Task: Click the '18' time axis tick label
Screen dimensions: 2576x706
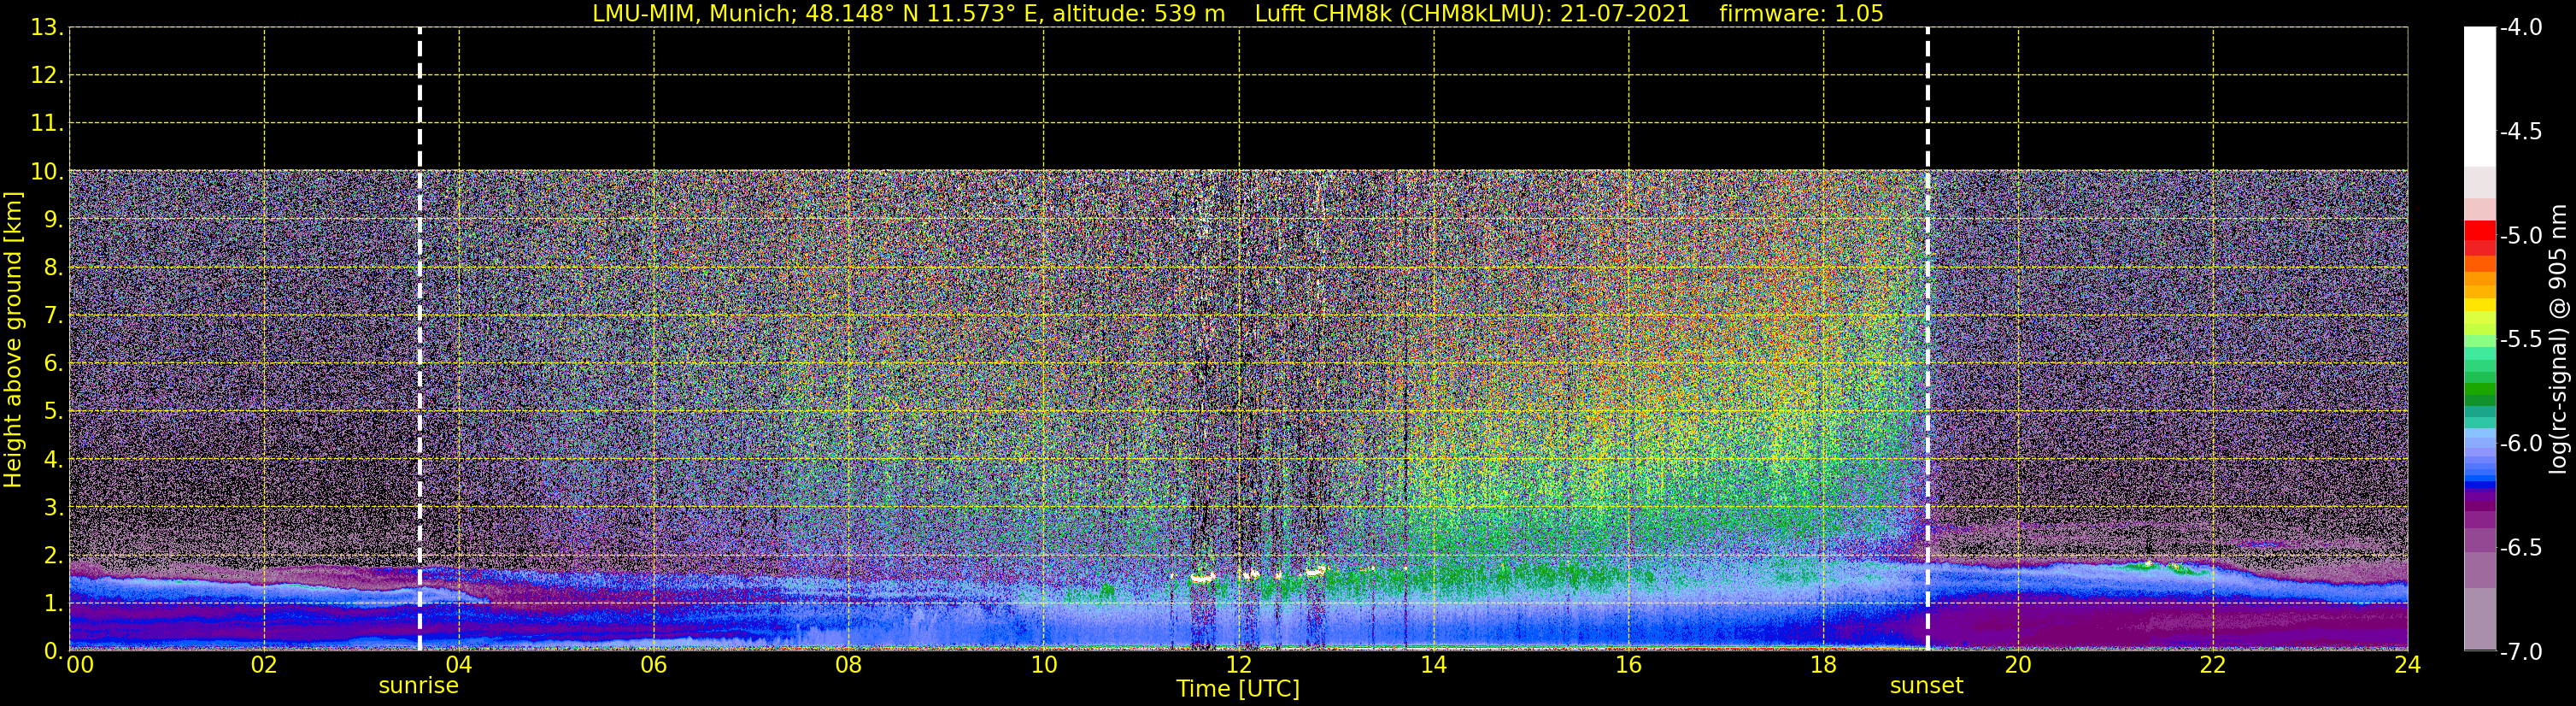Action: (x=1824, y=665)
